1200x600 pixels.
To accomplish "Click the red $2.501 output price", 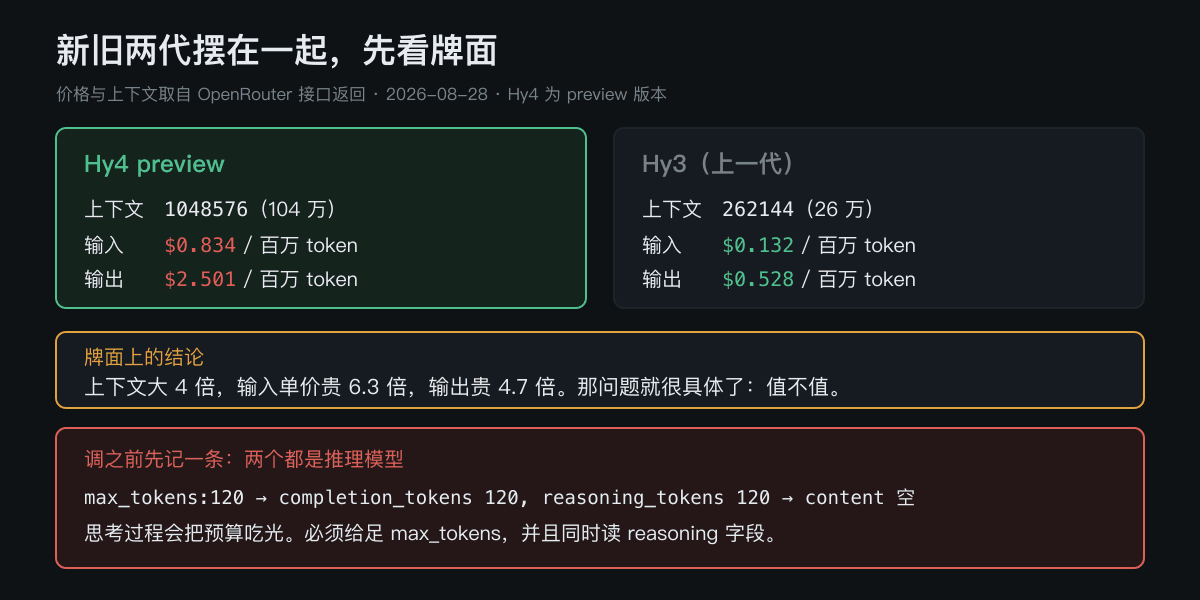I will (x=200, y=280).
